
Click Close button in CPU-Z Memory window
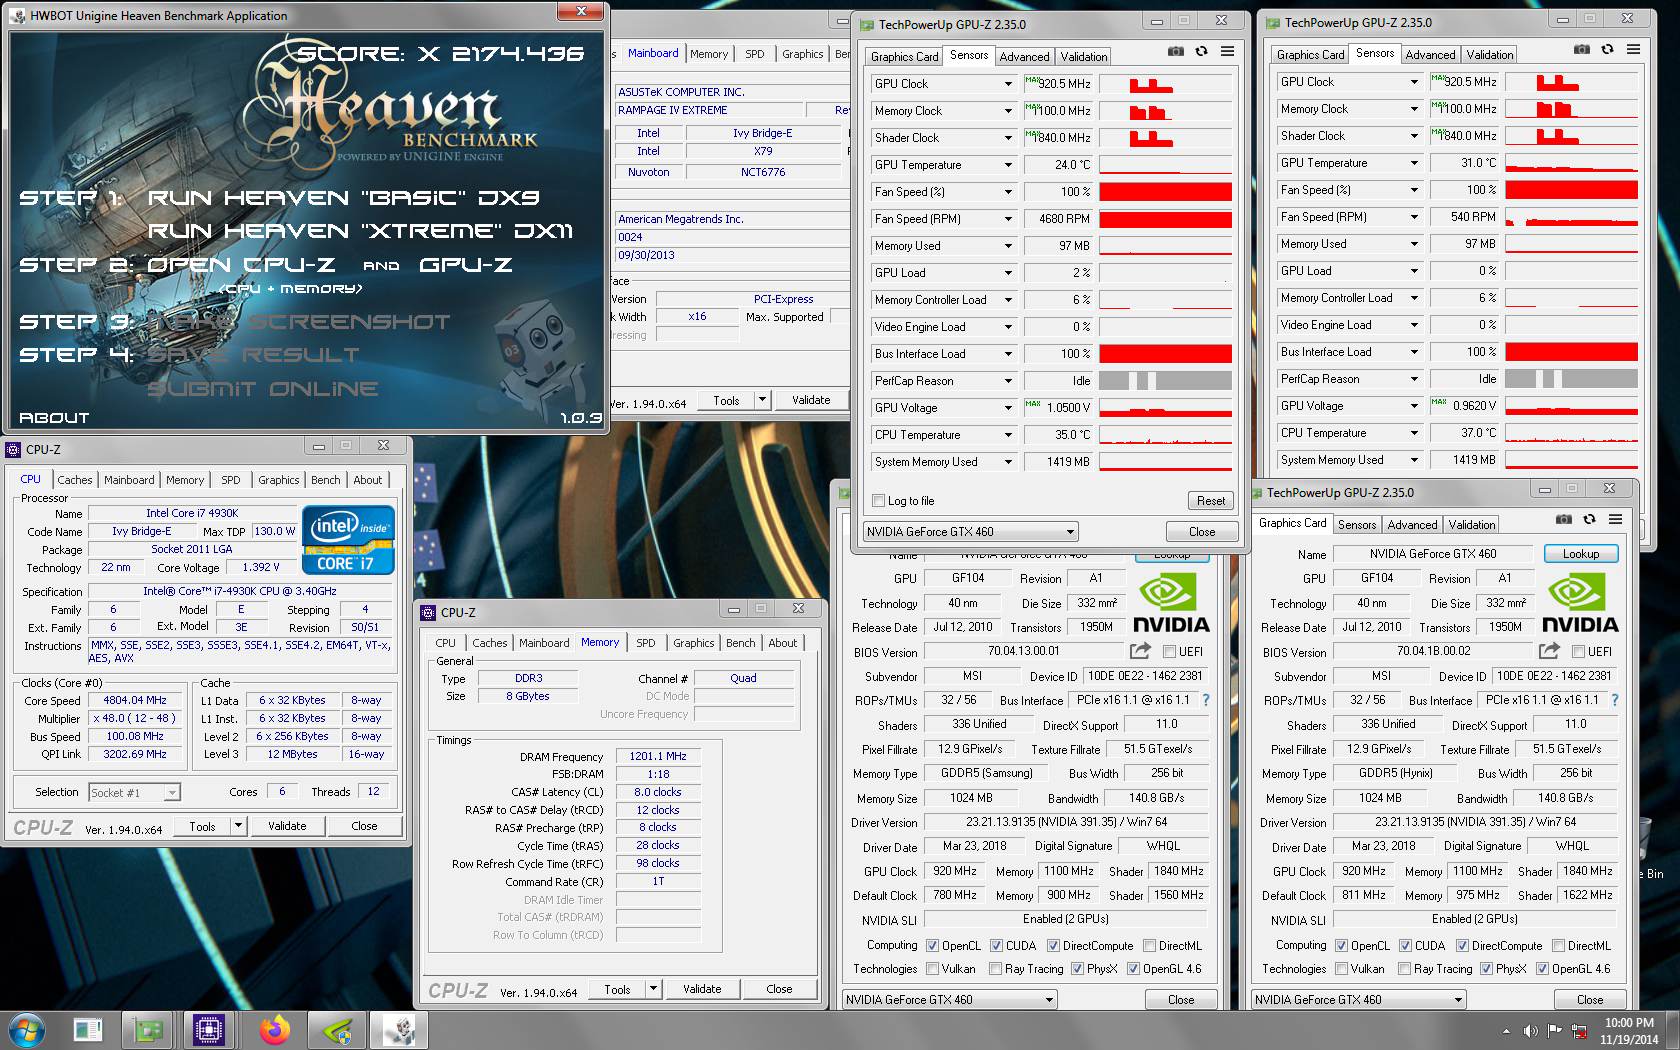(x=779, y=989)
